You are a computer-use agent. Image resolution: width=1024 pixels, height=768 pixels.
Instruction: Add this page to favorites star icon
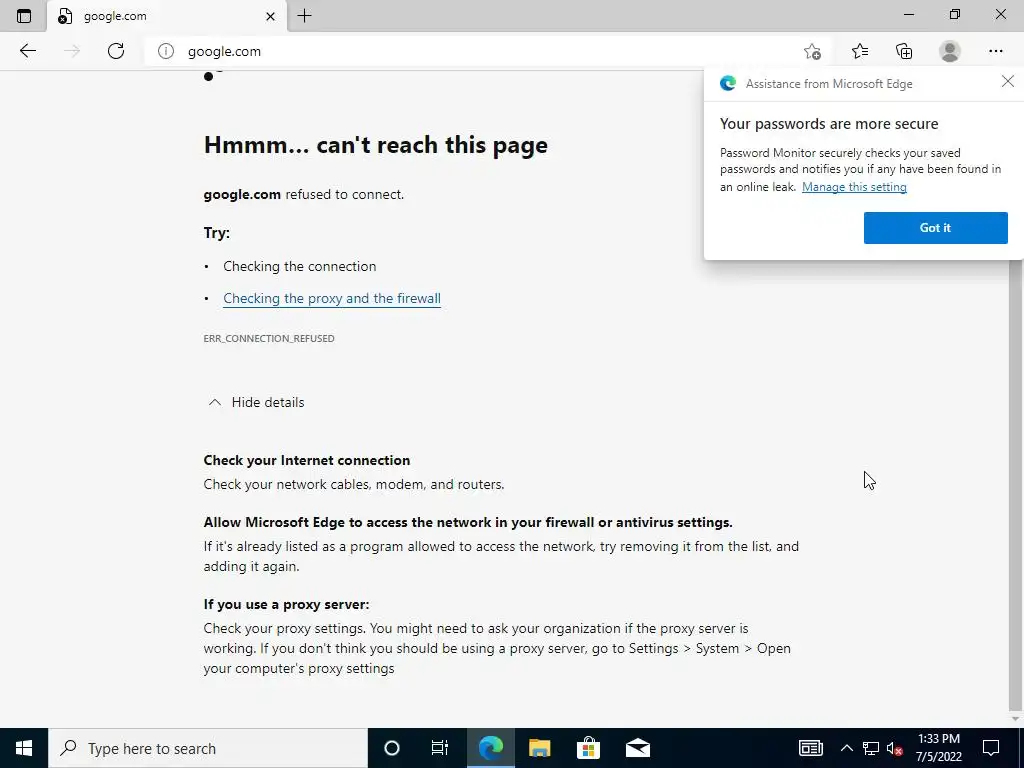click(812, 51)
